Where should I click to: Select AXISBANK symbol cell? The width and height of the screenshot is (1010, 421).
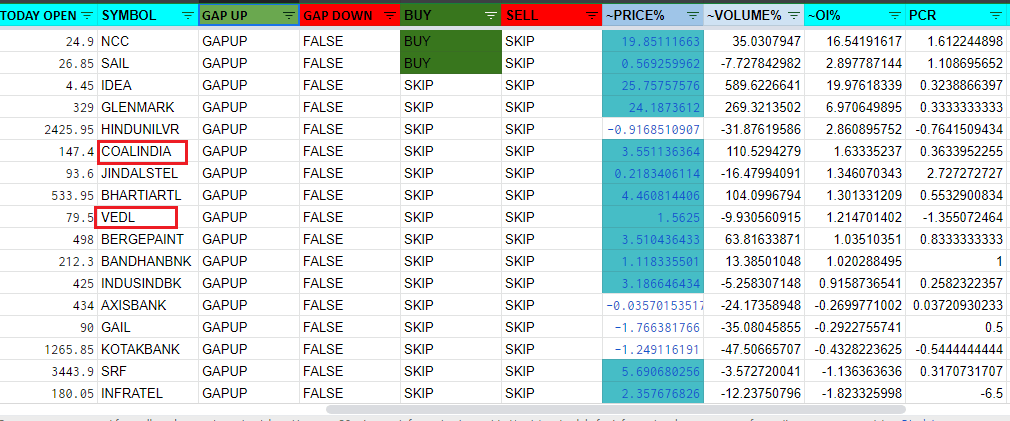(148, 306)
